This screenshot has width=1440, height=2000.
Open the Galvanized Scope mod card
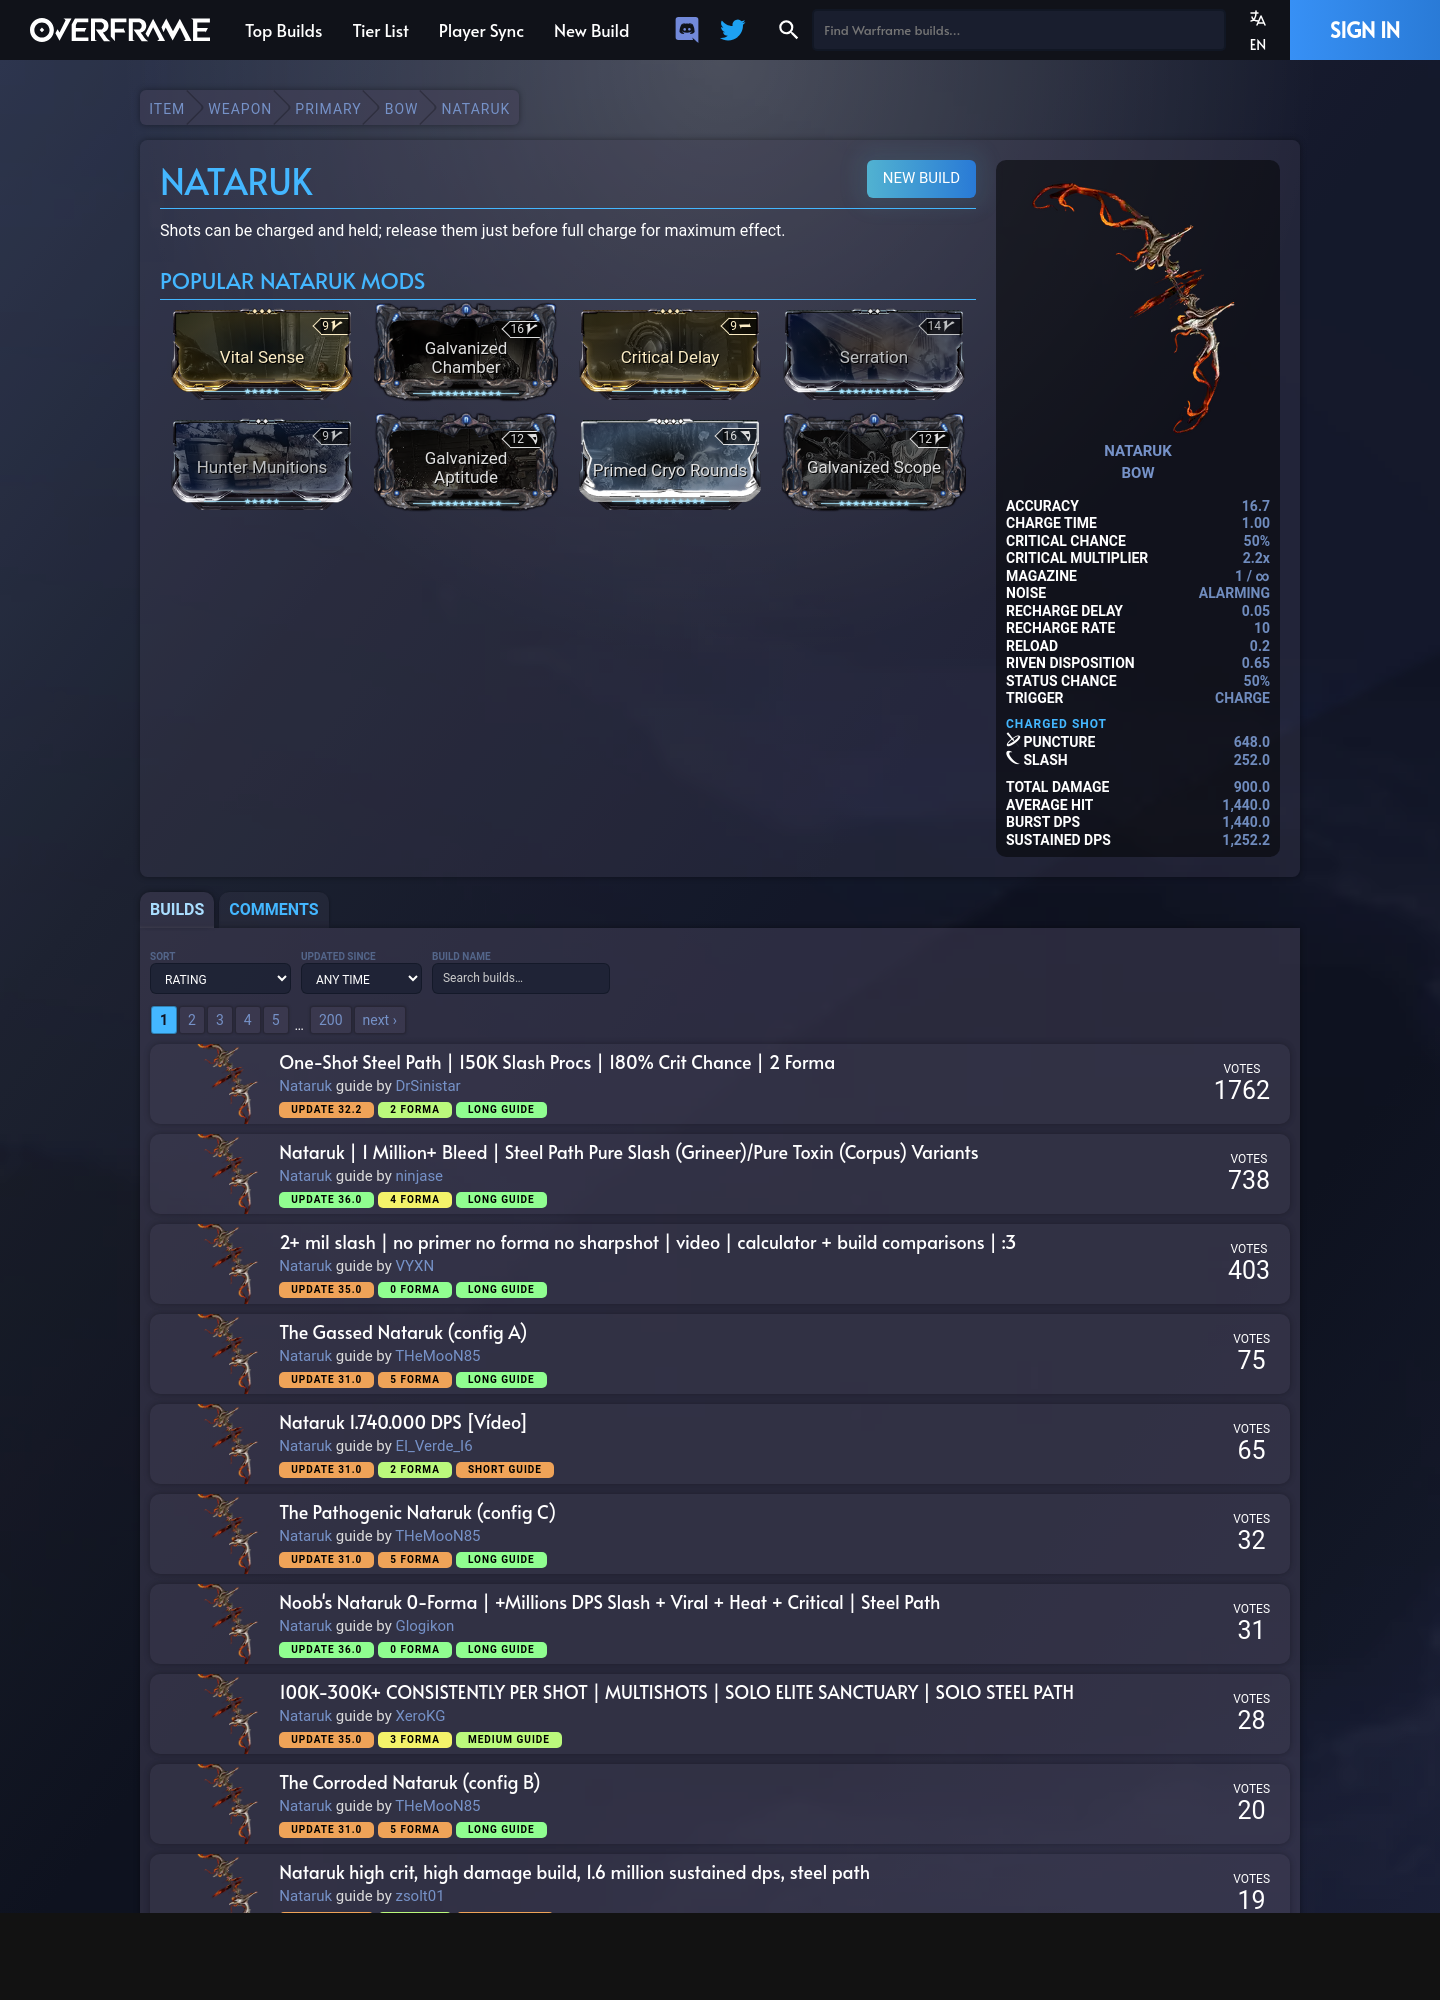tap(874, 463)
